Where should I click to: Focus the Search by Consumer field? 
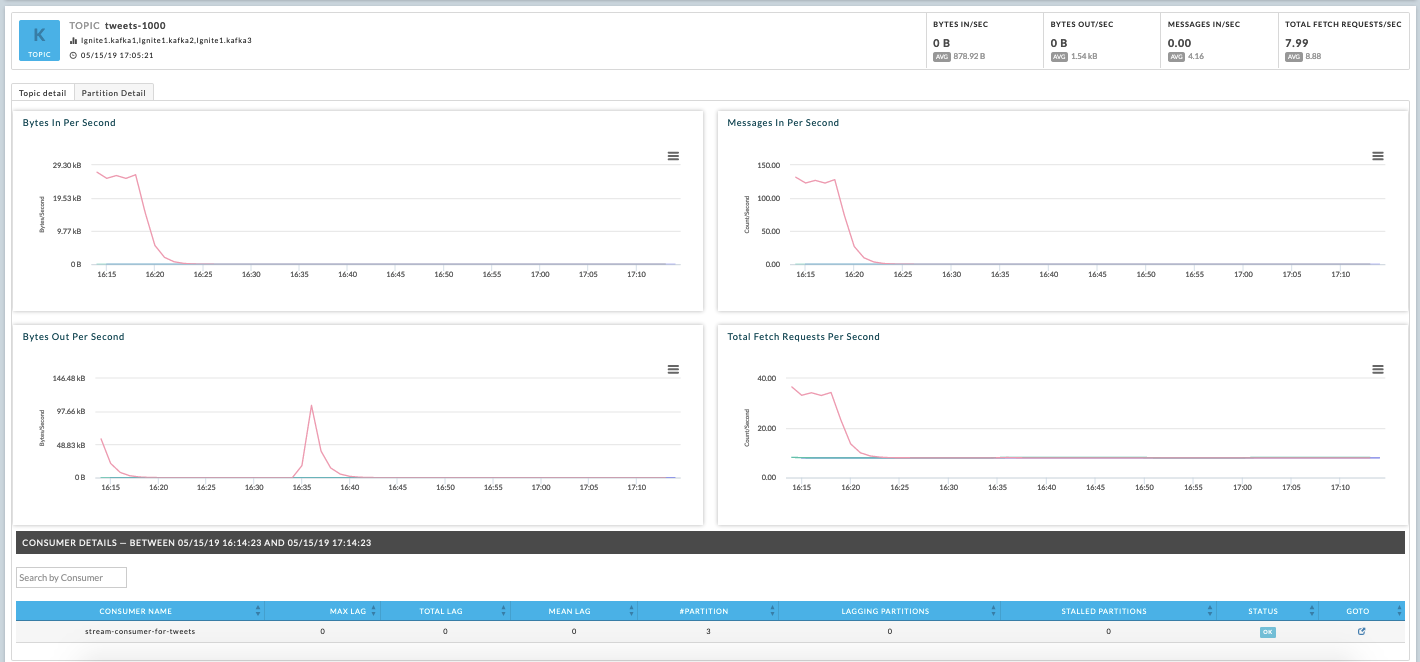click(71, 577)
